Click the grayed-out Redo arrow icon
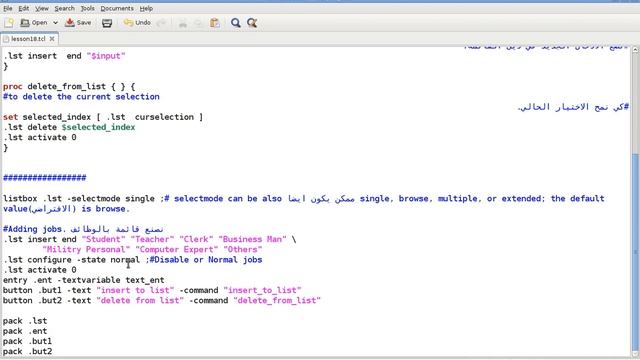Viewport: 640px width, 360px height. click(162, 23)
